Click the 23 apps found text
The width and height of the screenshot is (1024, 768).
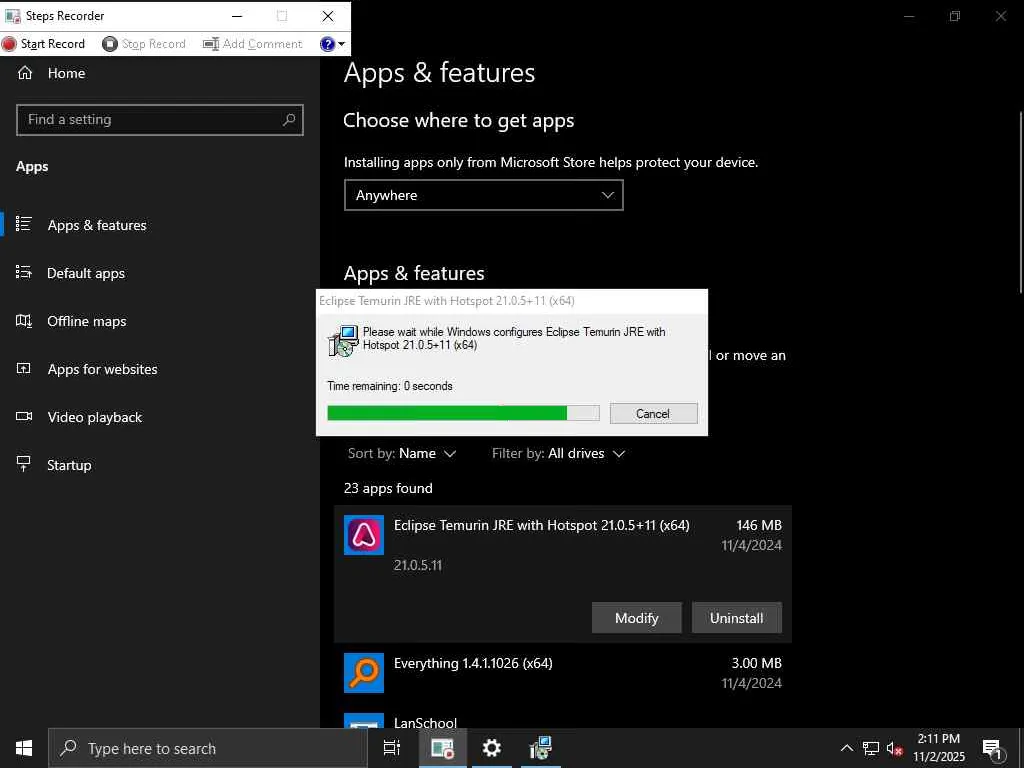pos(388,488)
